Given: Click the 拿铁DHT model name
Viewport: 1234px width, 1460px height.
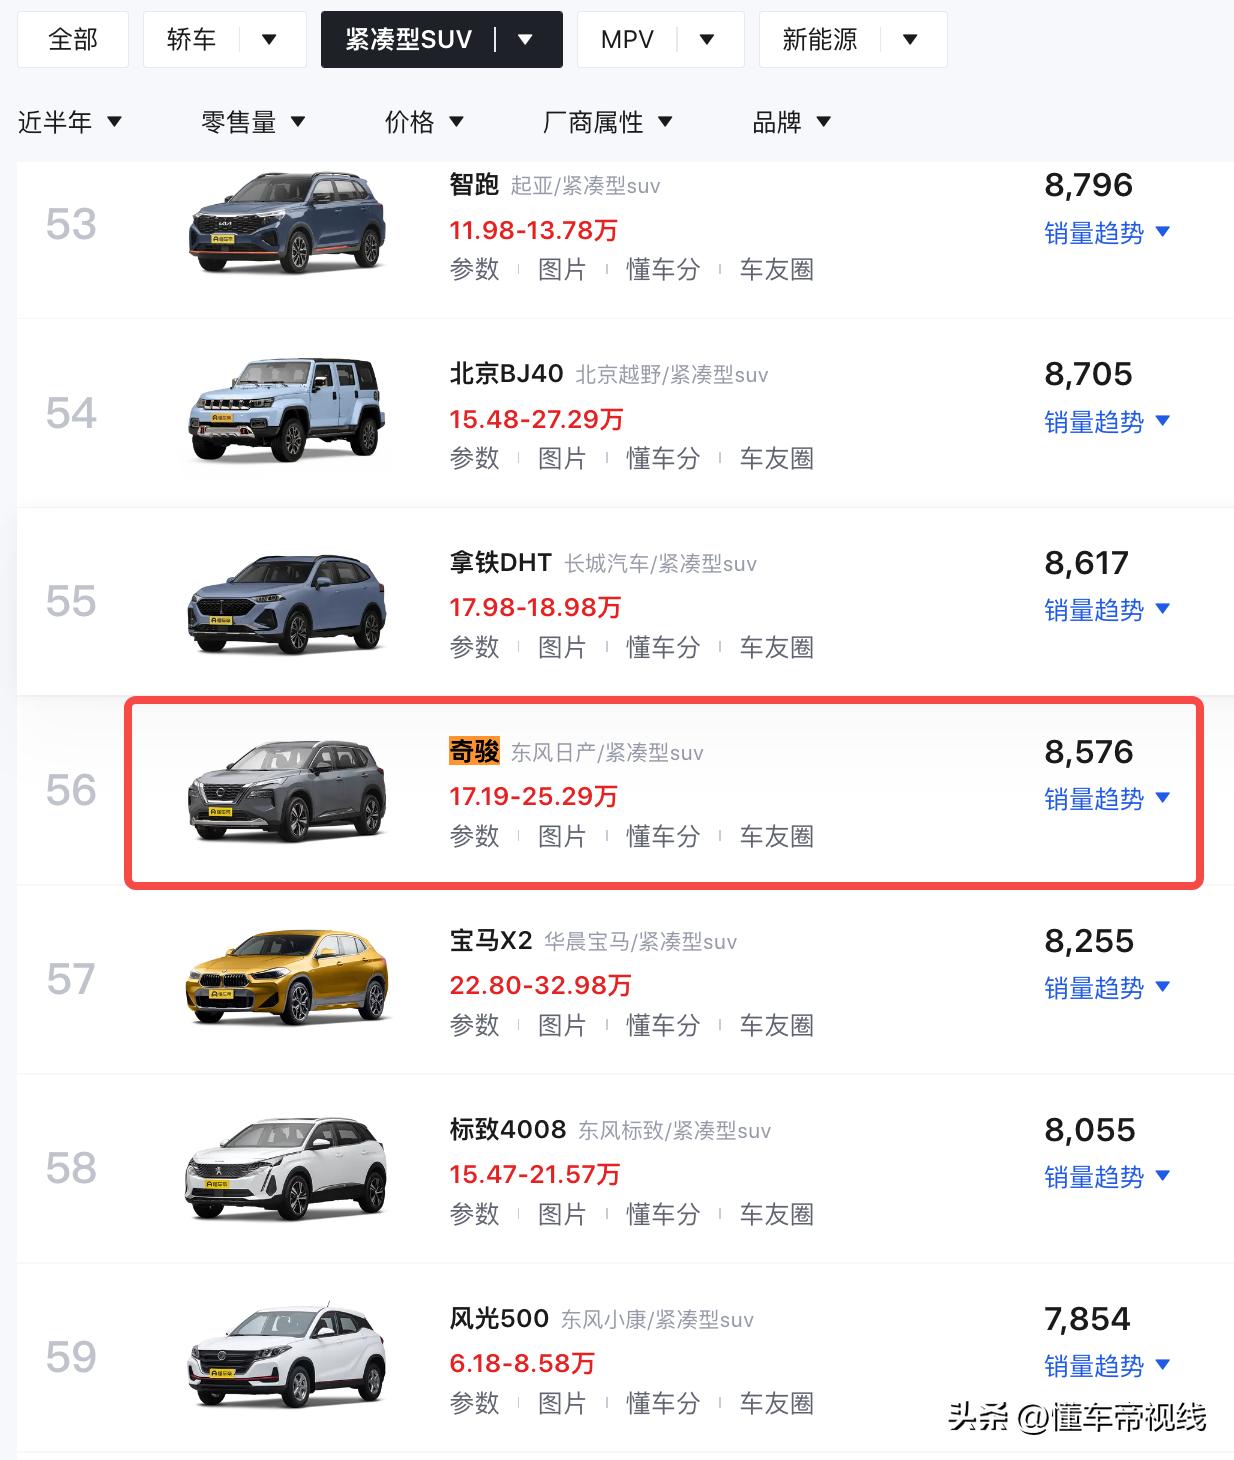Looking at the screenshot, I should click(x=501, y=562).
